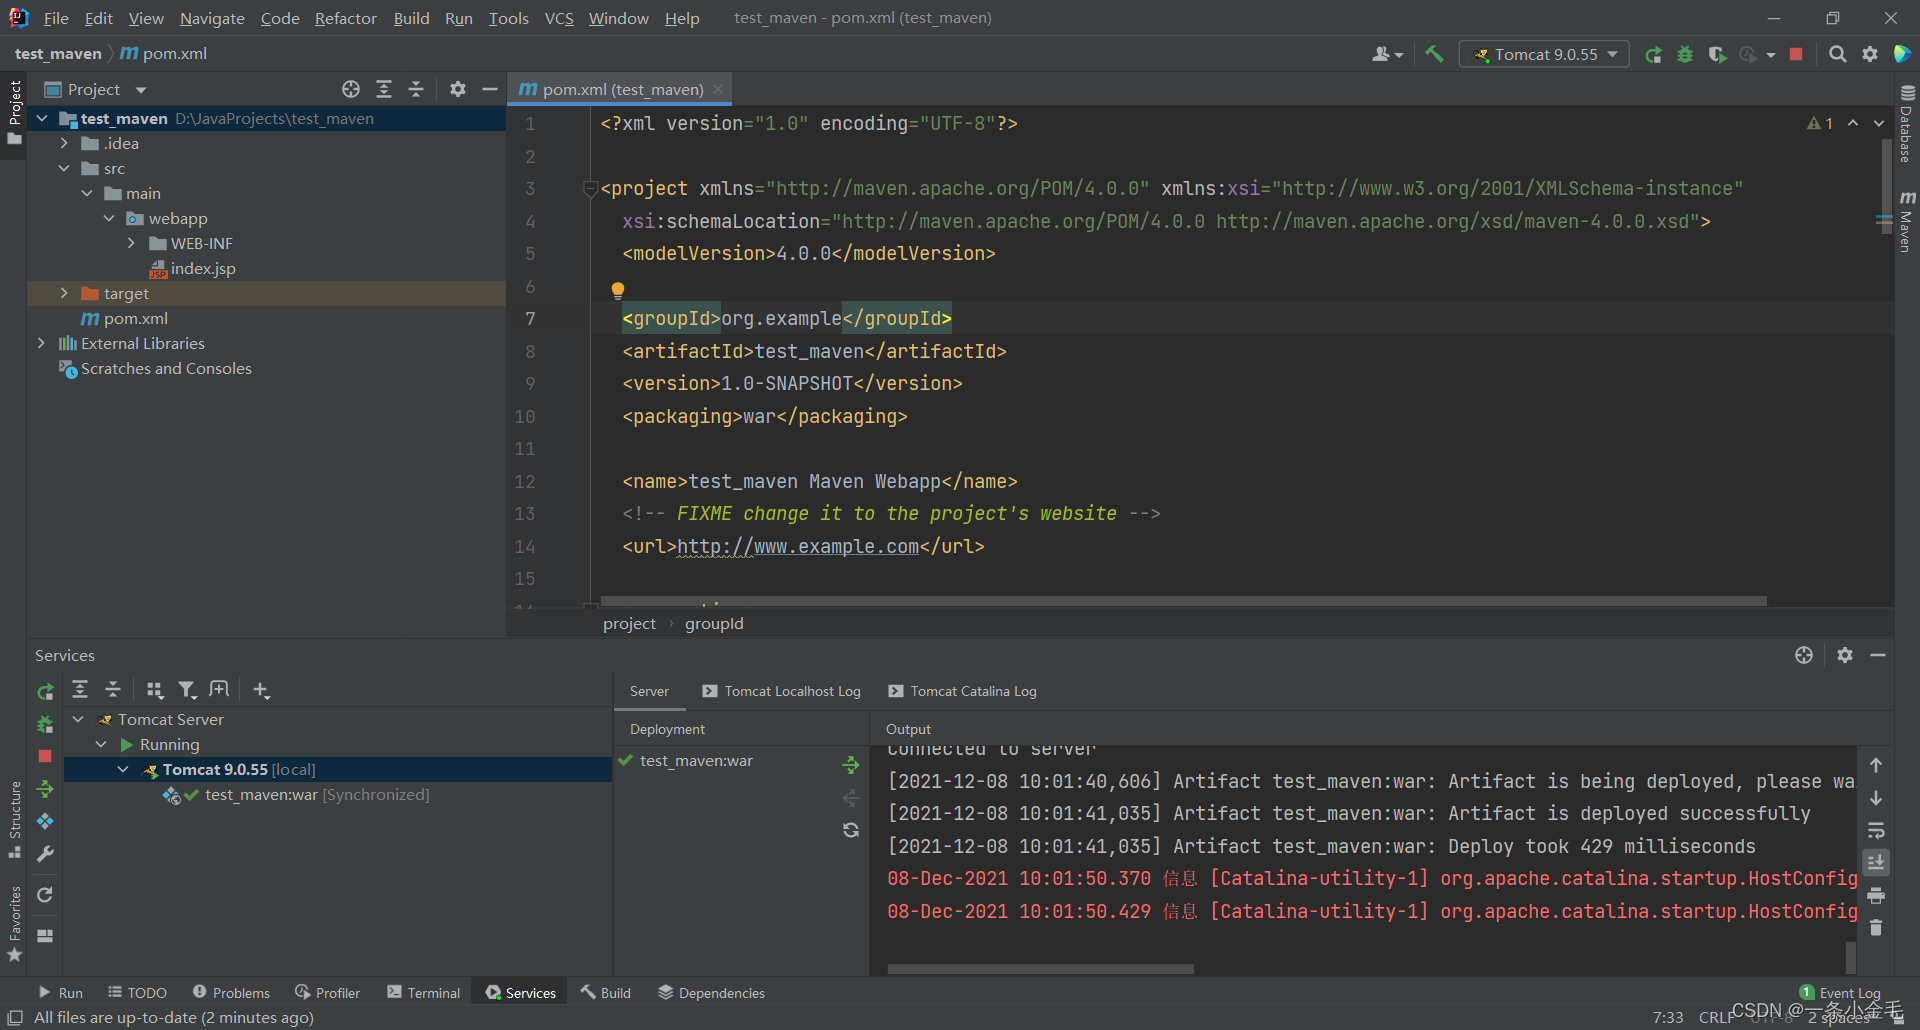Switch to Tomcat Catalina Log tab
This screenshot has height=1030, width=1920.
(x=963, y=691)
